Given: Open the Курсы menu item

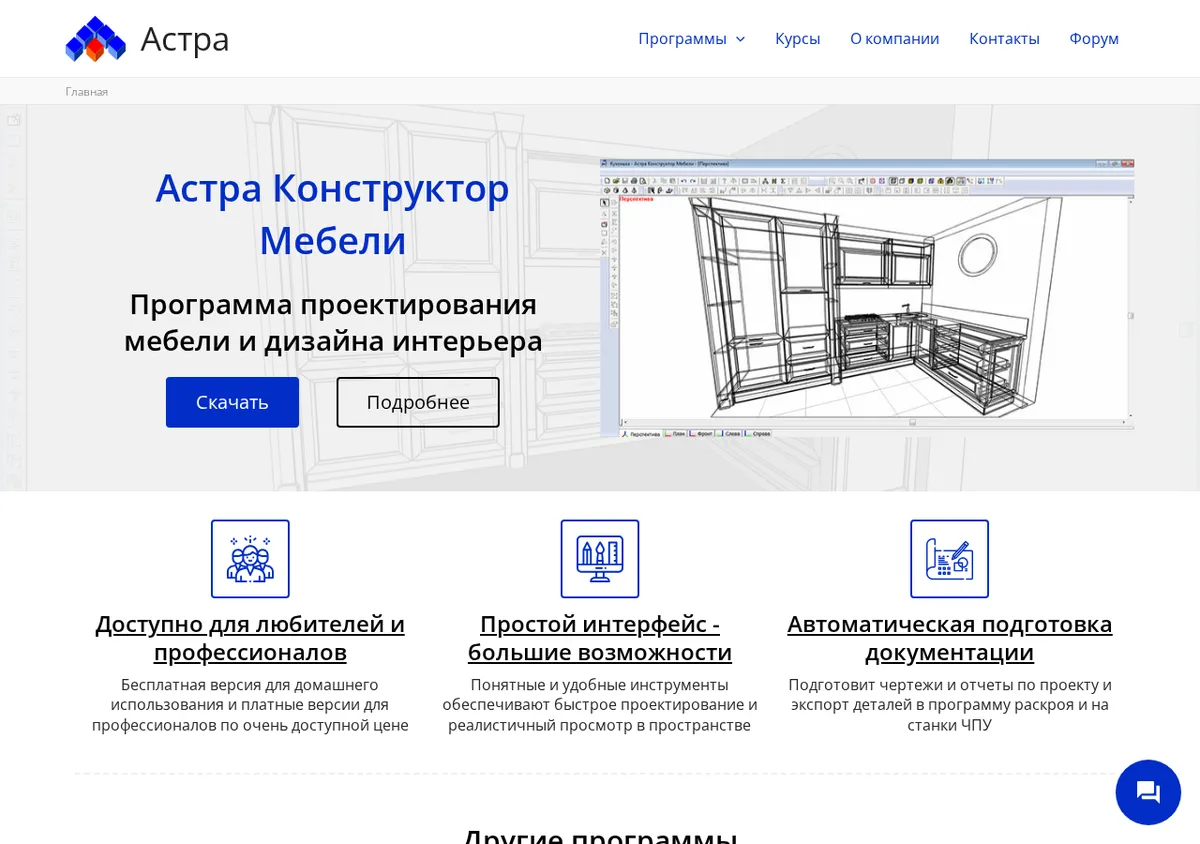Looking at the screenshot, I should pos(798,39).
